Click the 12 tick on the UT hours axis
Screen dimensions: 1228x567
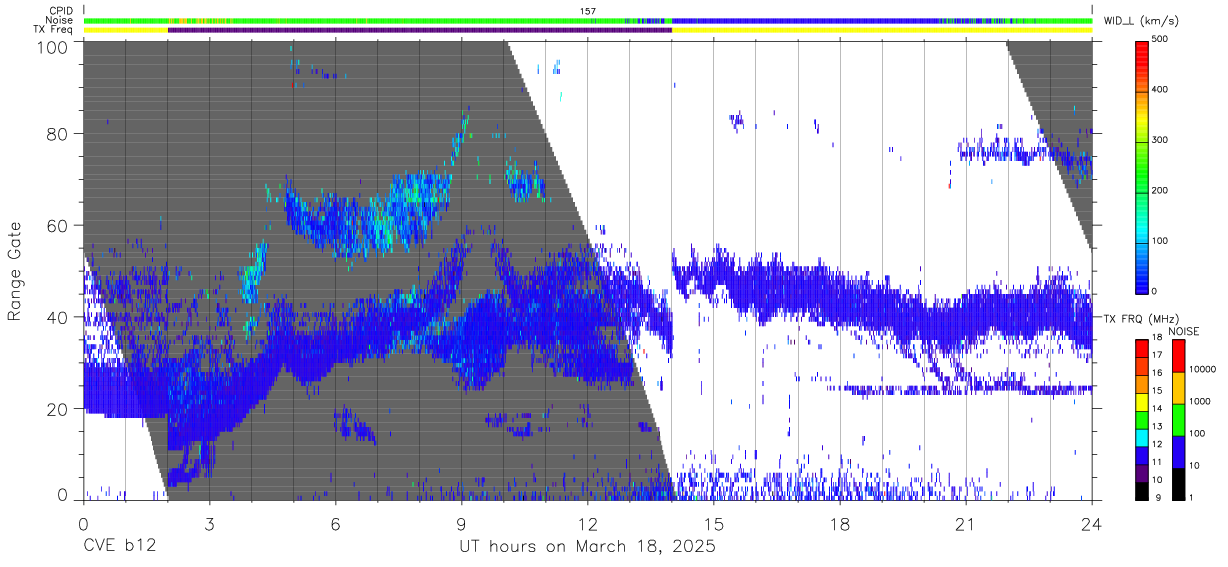tap(587, 523)
